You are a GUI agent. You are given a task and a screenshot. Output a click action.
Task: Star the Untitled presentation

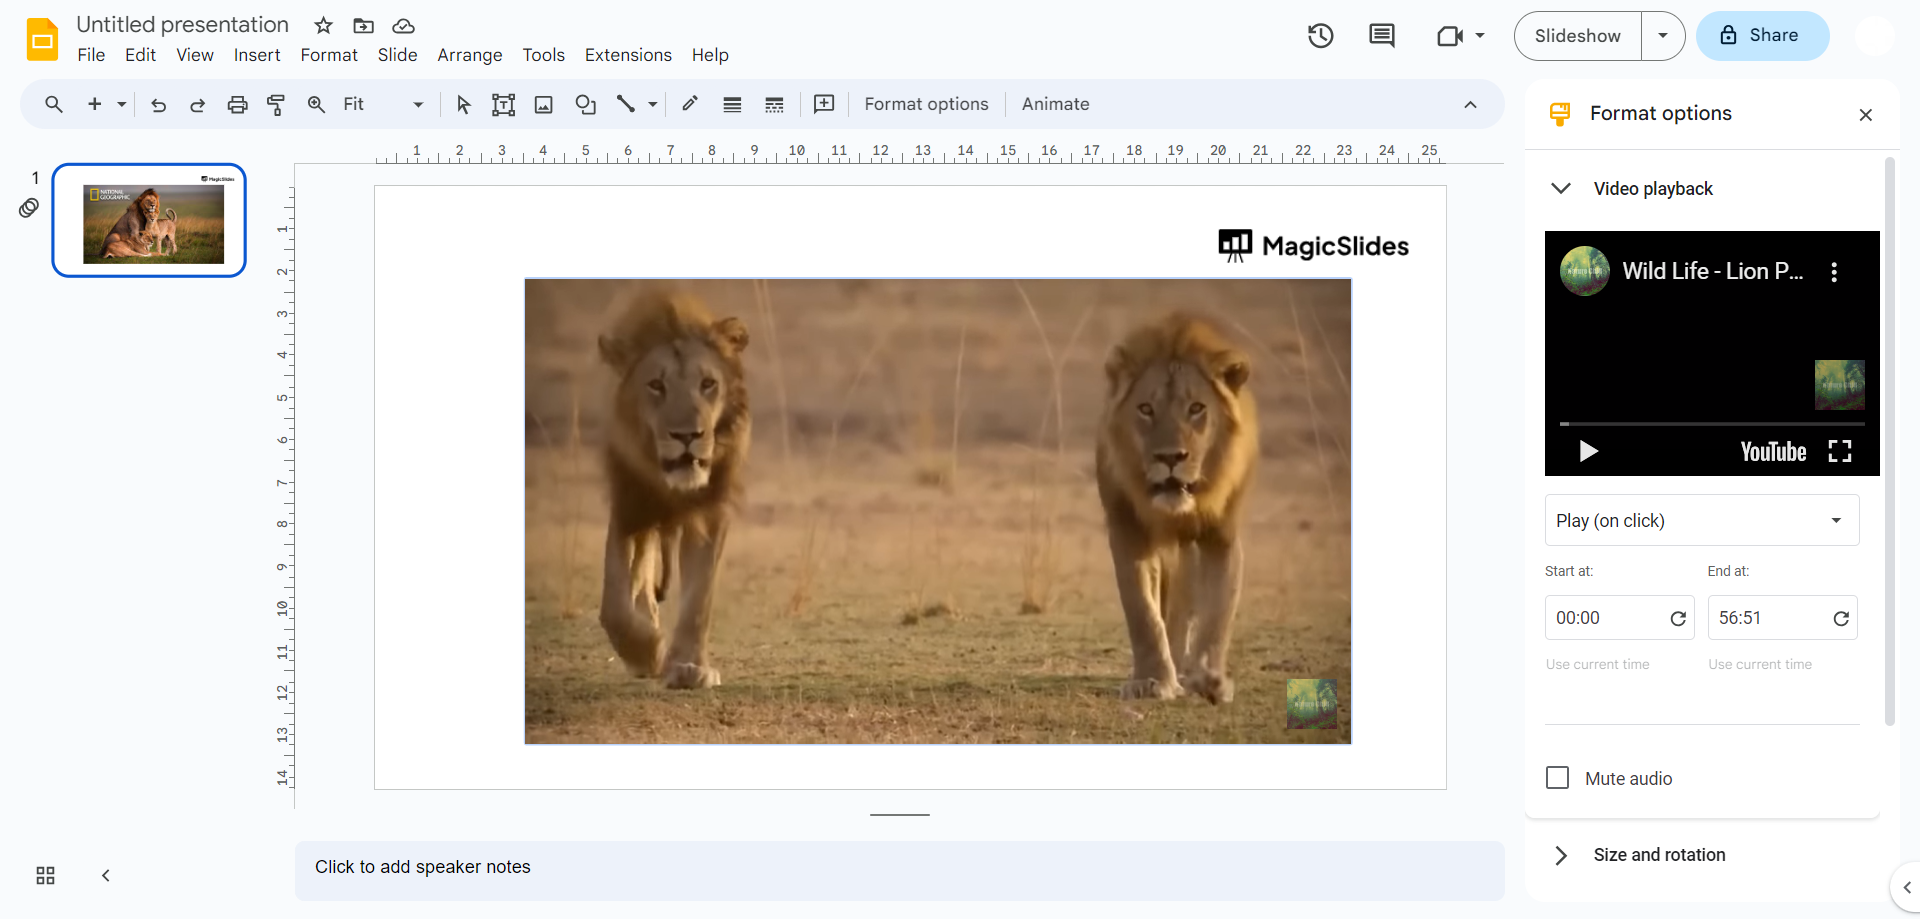(x=323, y=26)
